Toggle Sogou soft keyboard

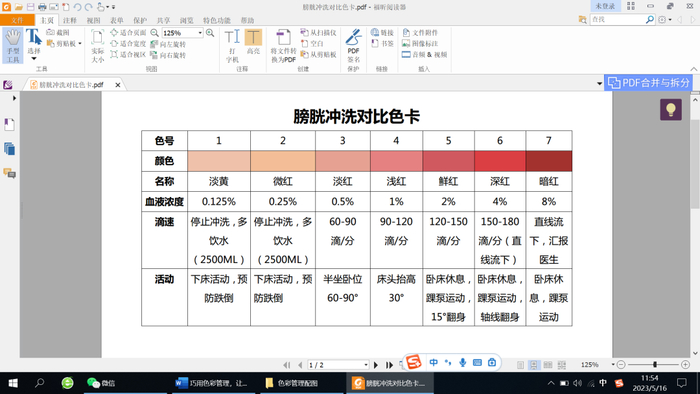477,363
